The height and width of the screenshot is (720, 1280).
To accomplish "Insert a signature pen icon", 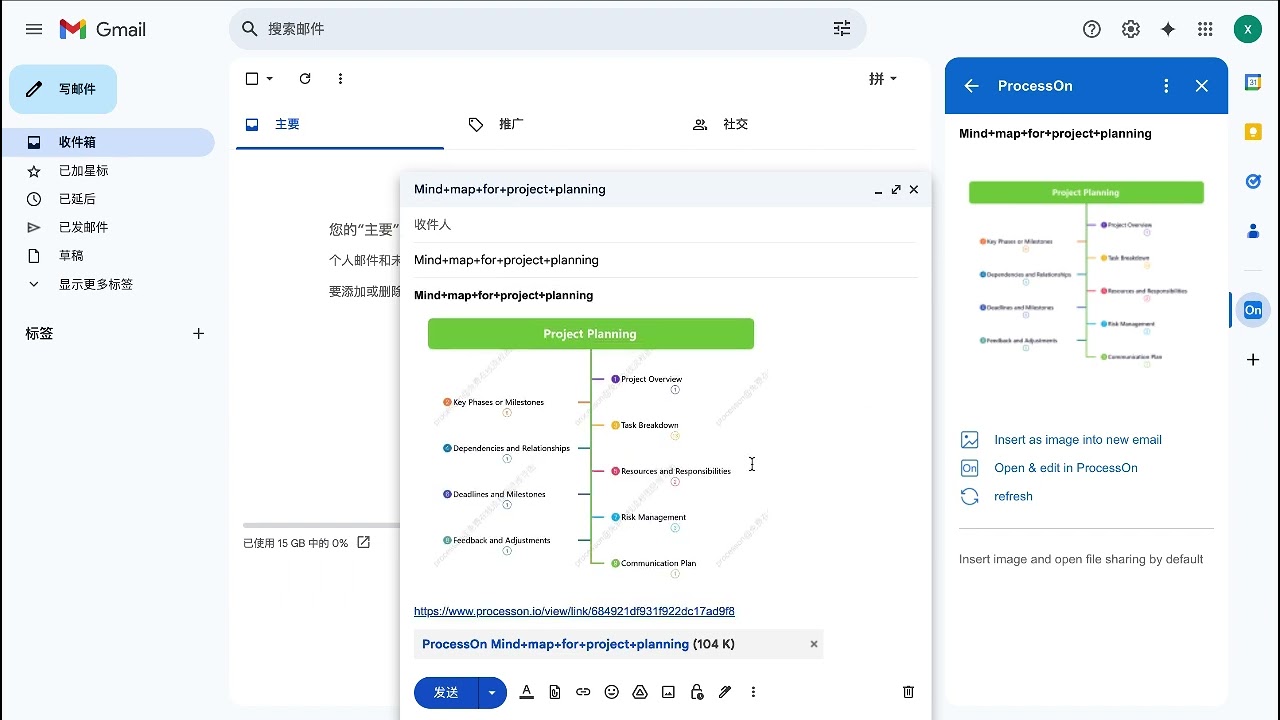I will (725, 692).
